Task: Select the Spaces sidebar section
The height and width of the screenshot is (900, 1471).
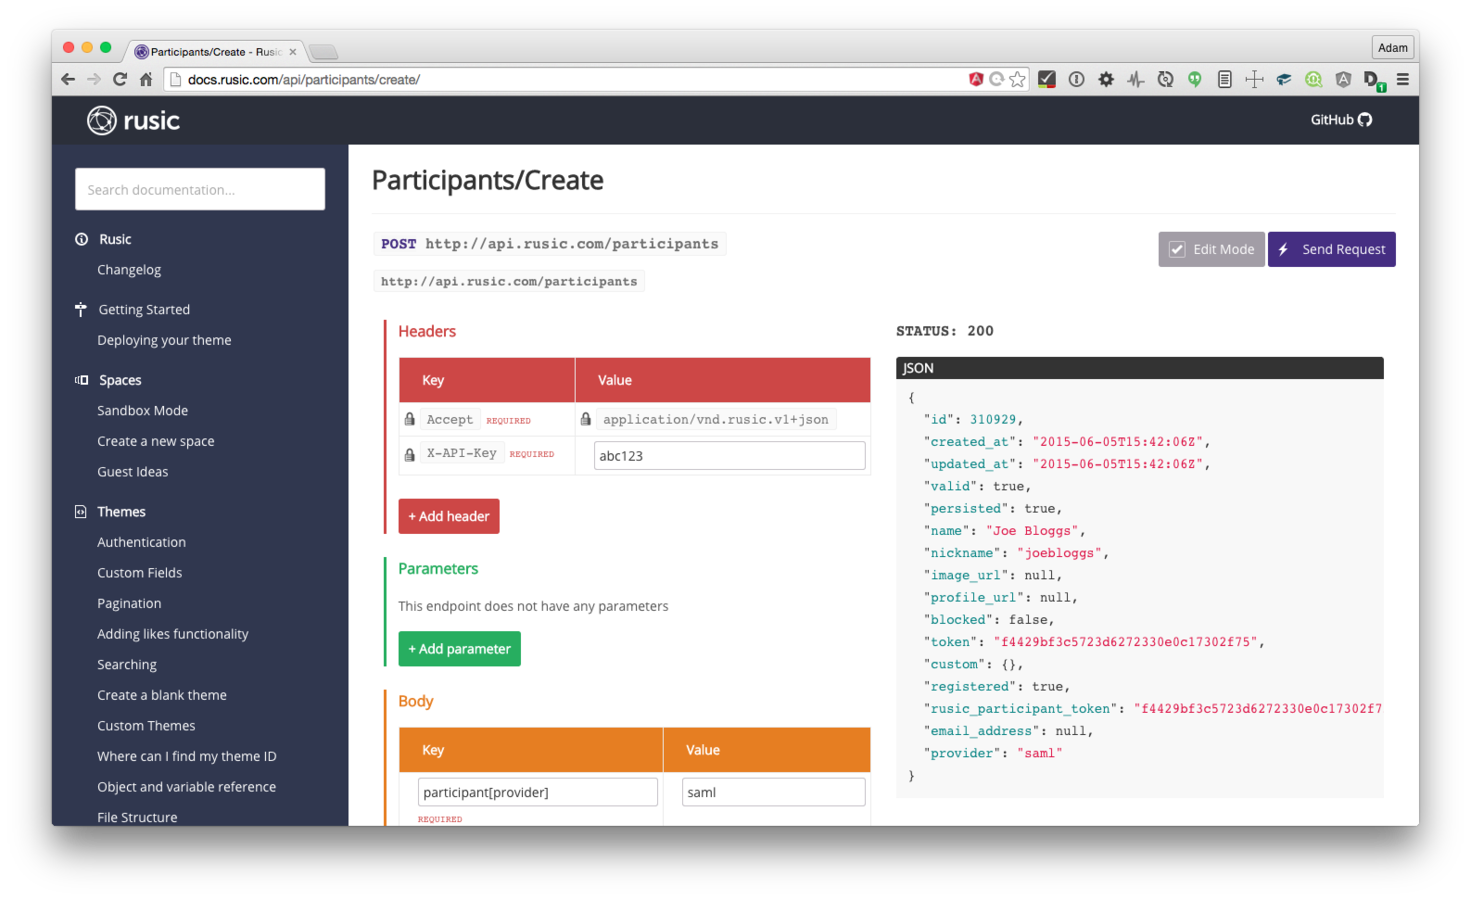Action: [x=120, y=380]
